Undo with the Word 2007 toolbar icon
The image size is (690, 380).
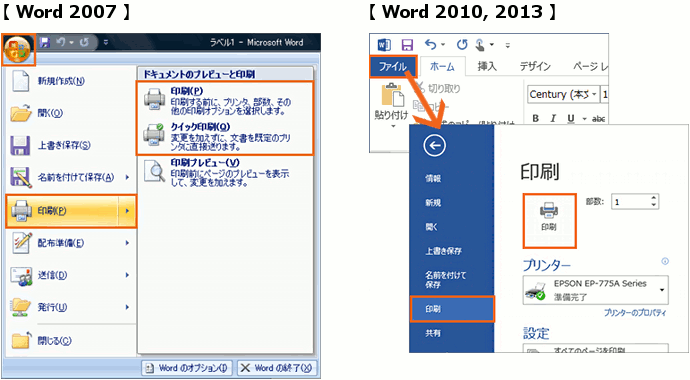click(60, 42)
